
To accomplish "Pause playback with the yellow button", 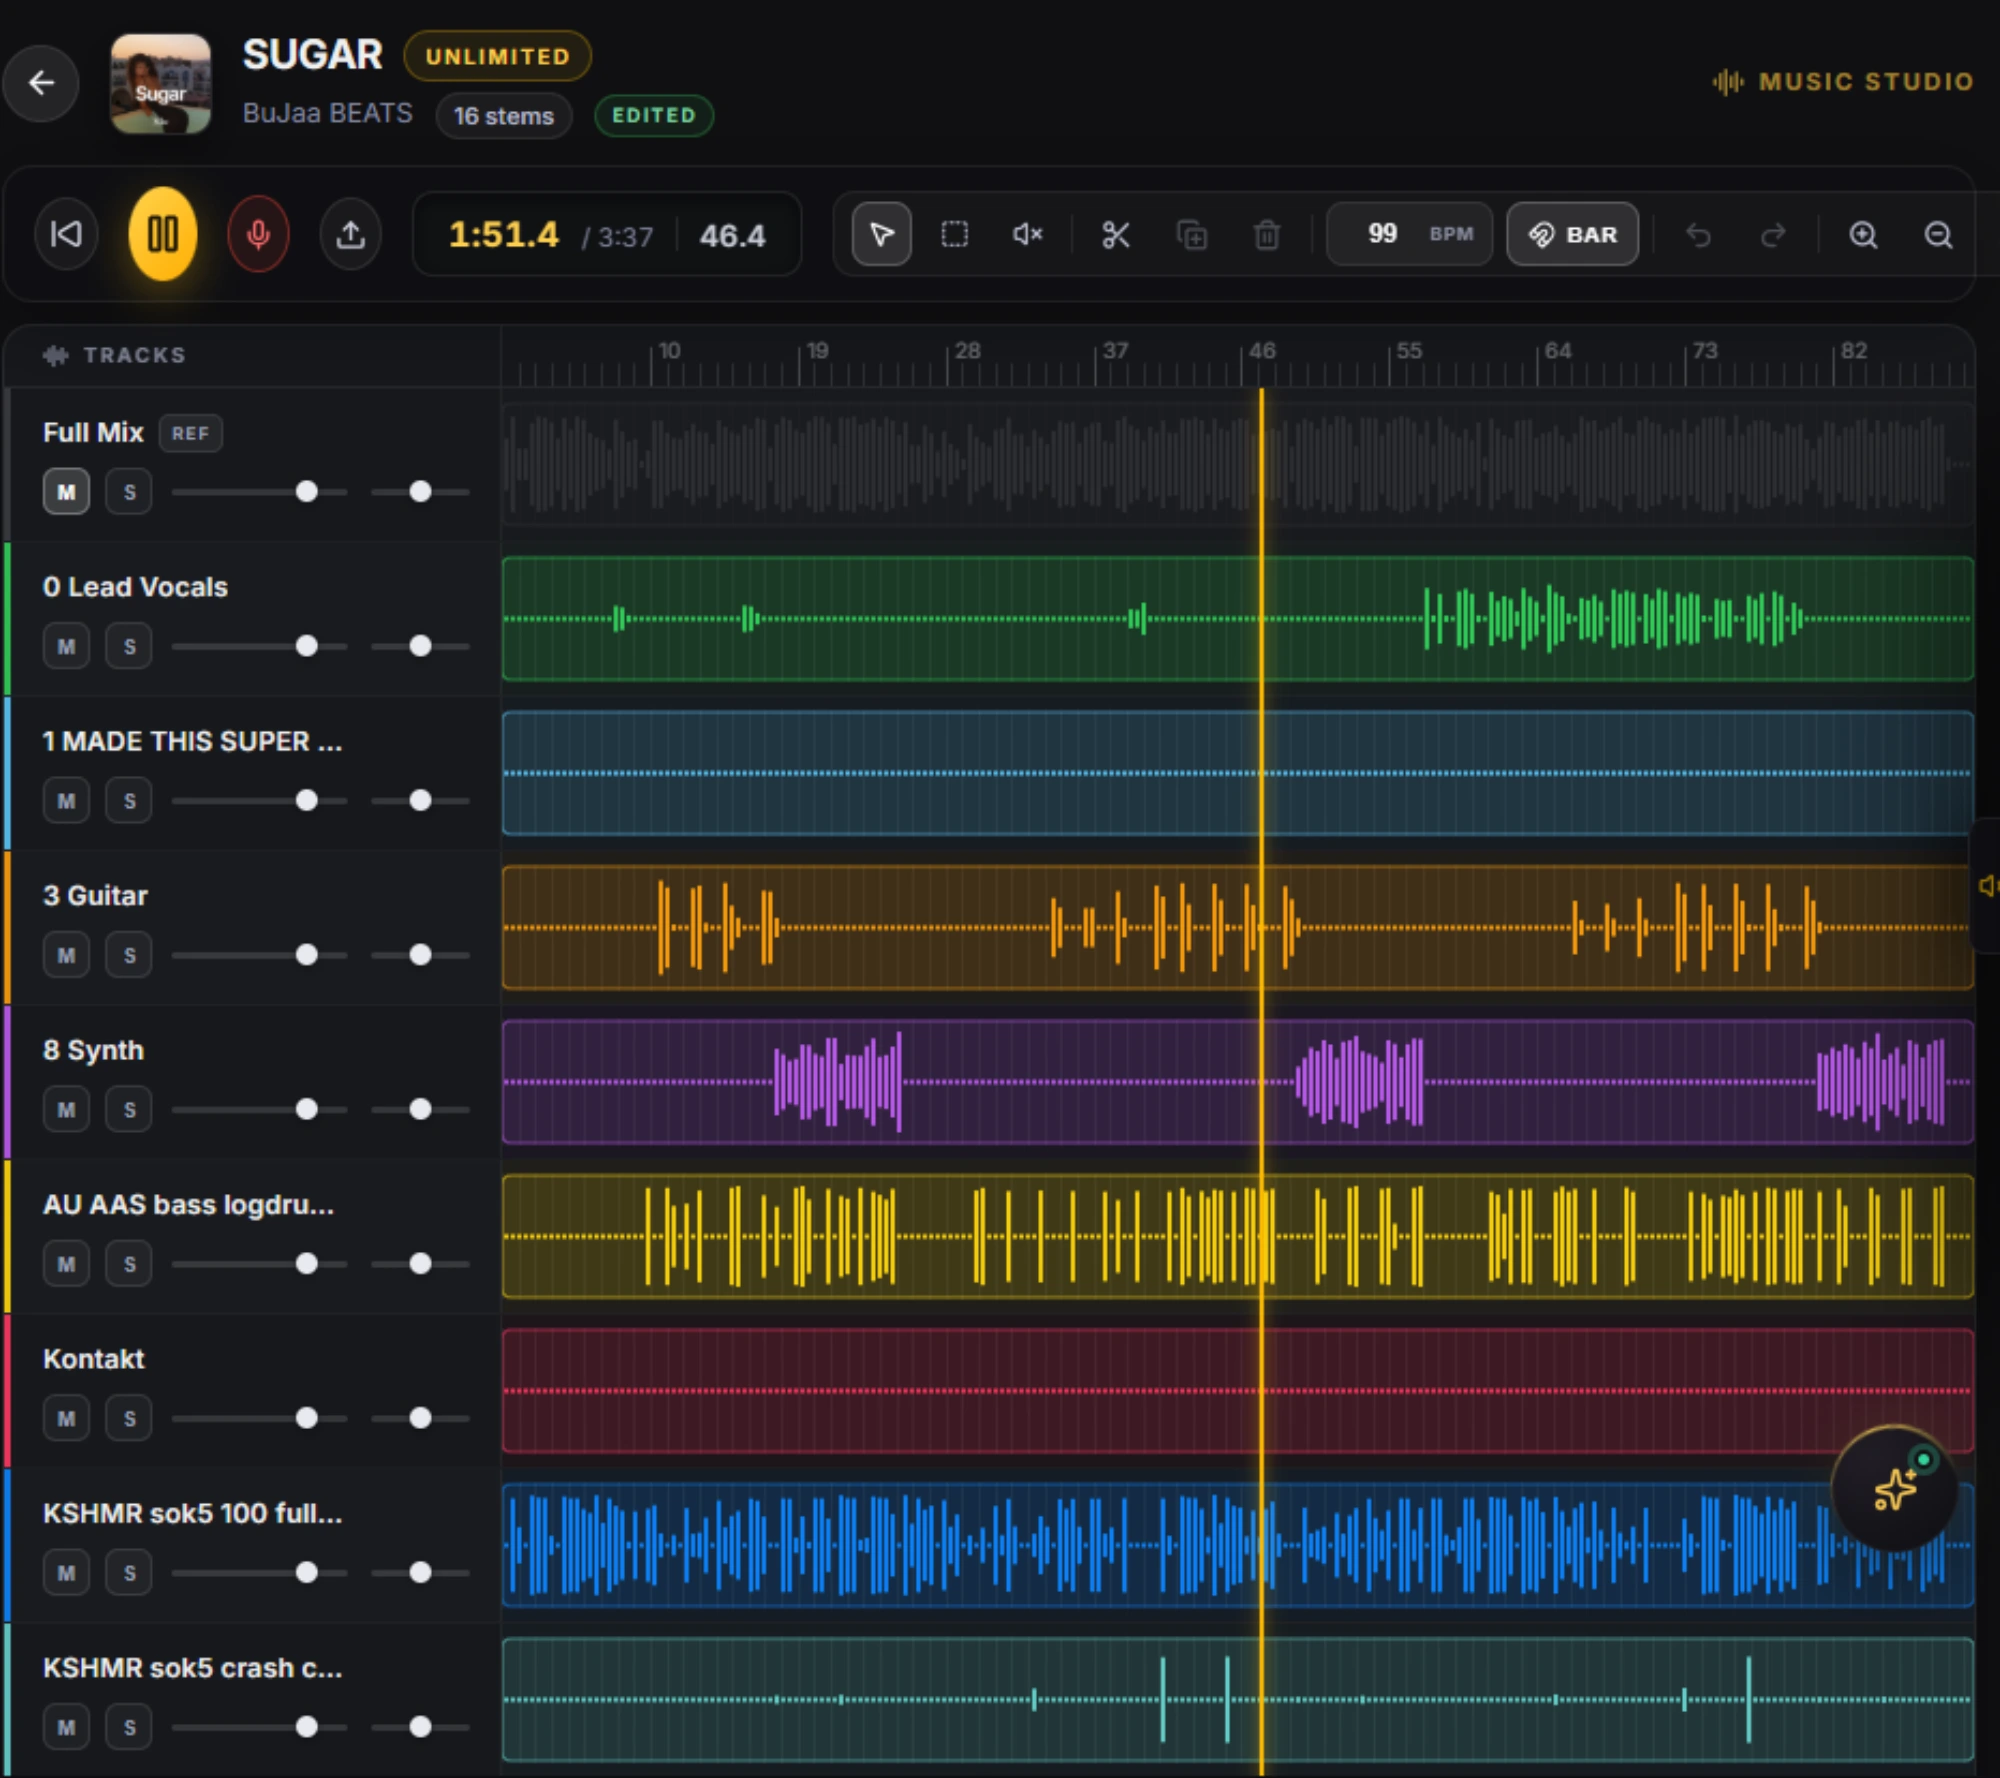I will [x=163, y=235].
